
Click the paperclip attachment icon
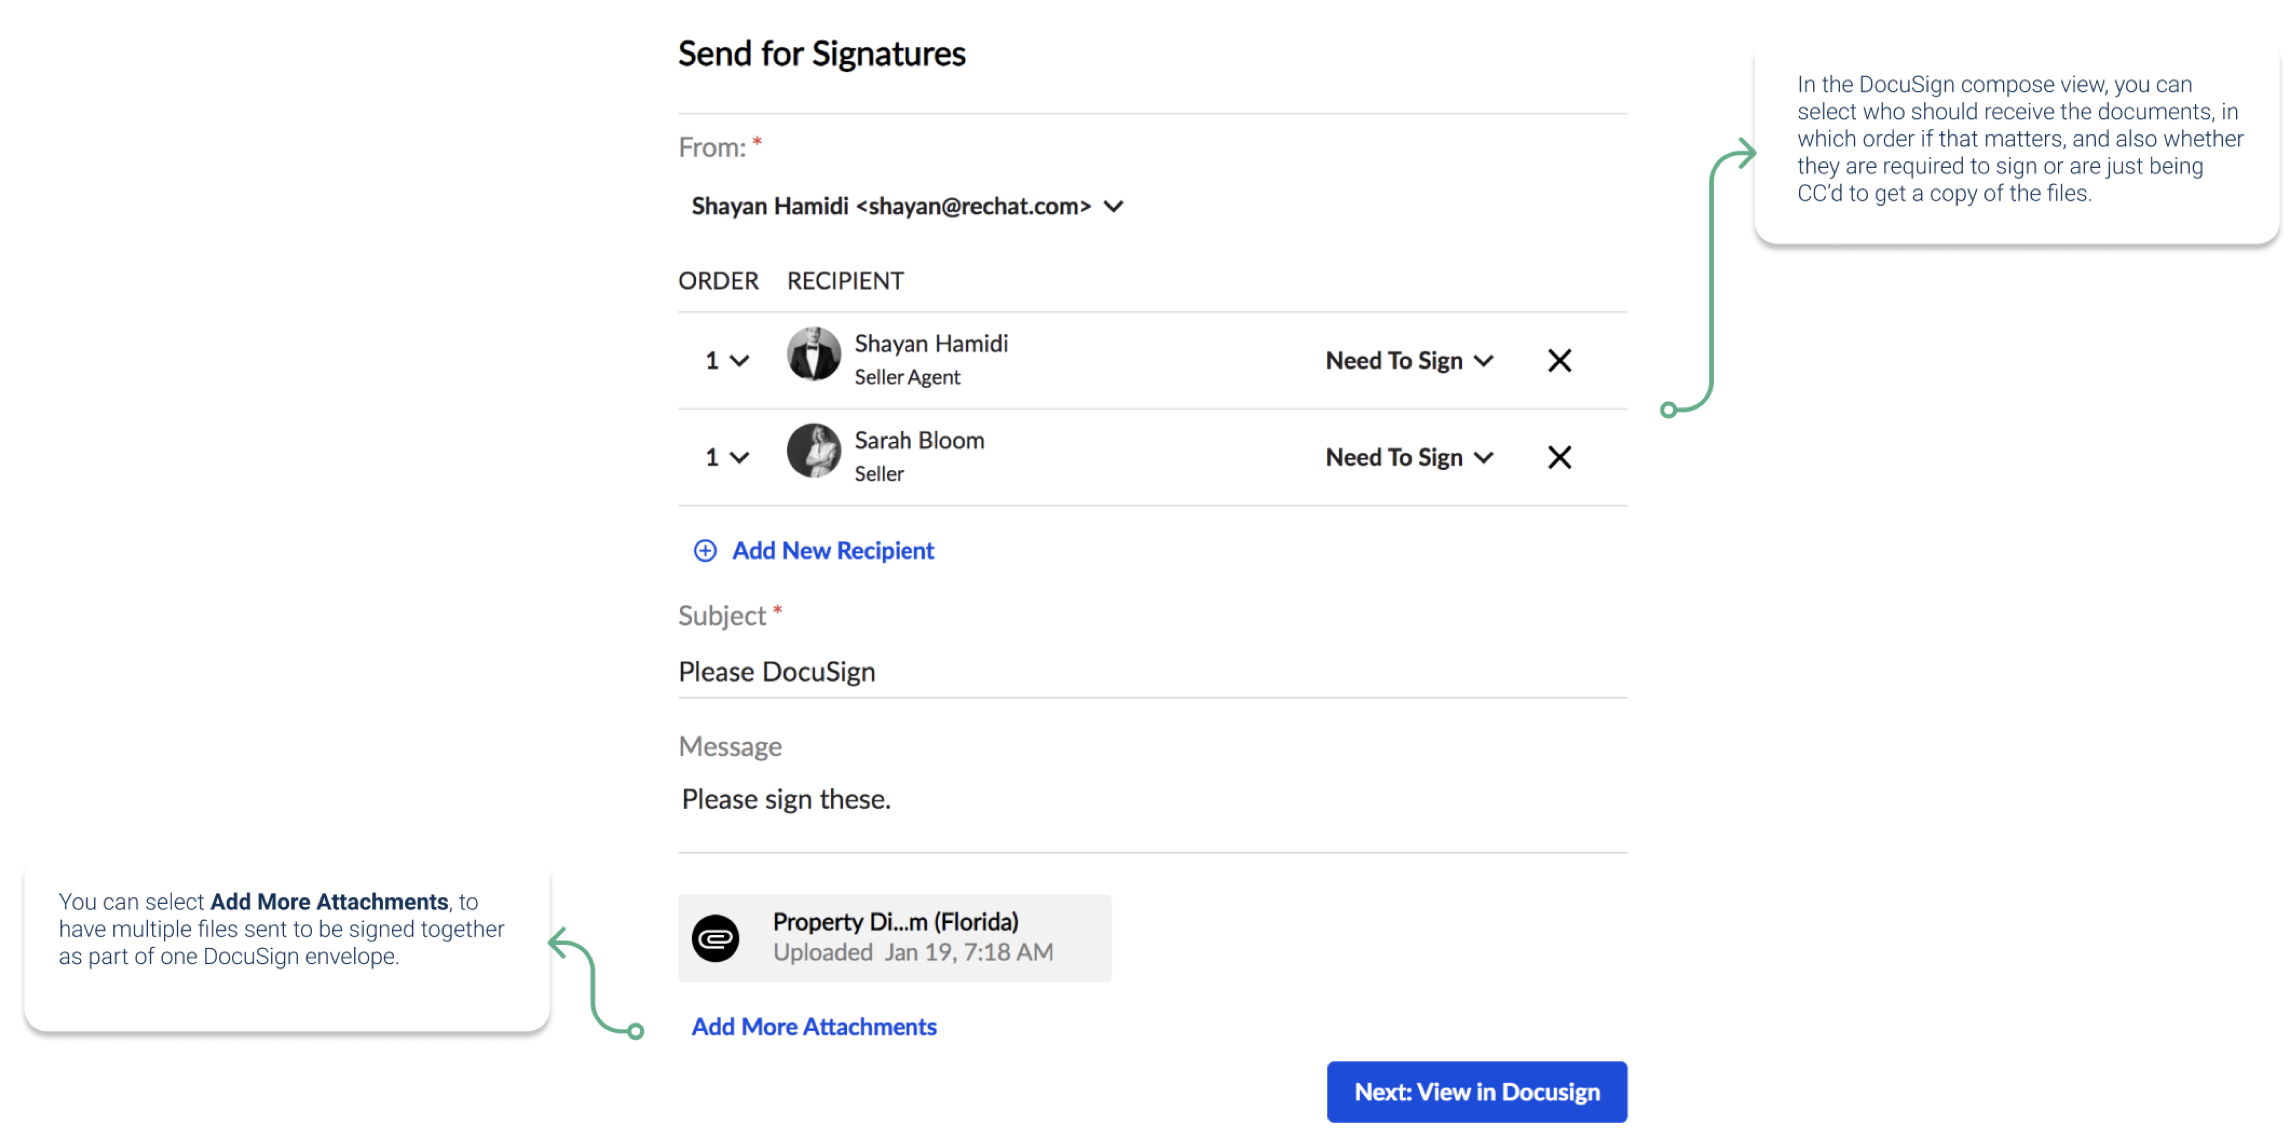click(x=716, y=938)
